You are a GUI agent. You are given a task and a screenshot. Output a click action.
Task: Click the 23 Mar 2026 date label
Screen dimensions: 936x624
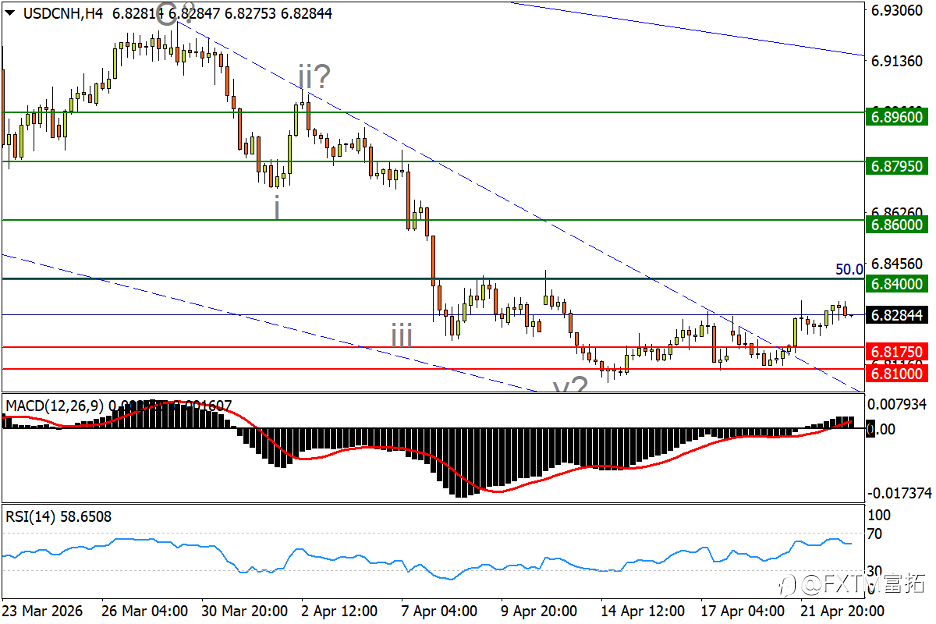pyautogui.click(x=42, y=611)
